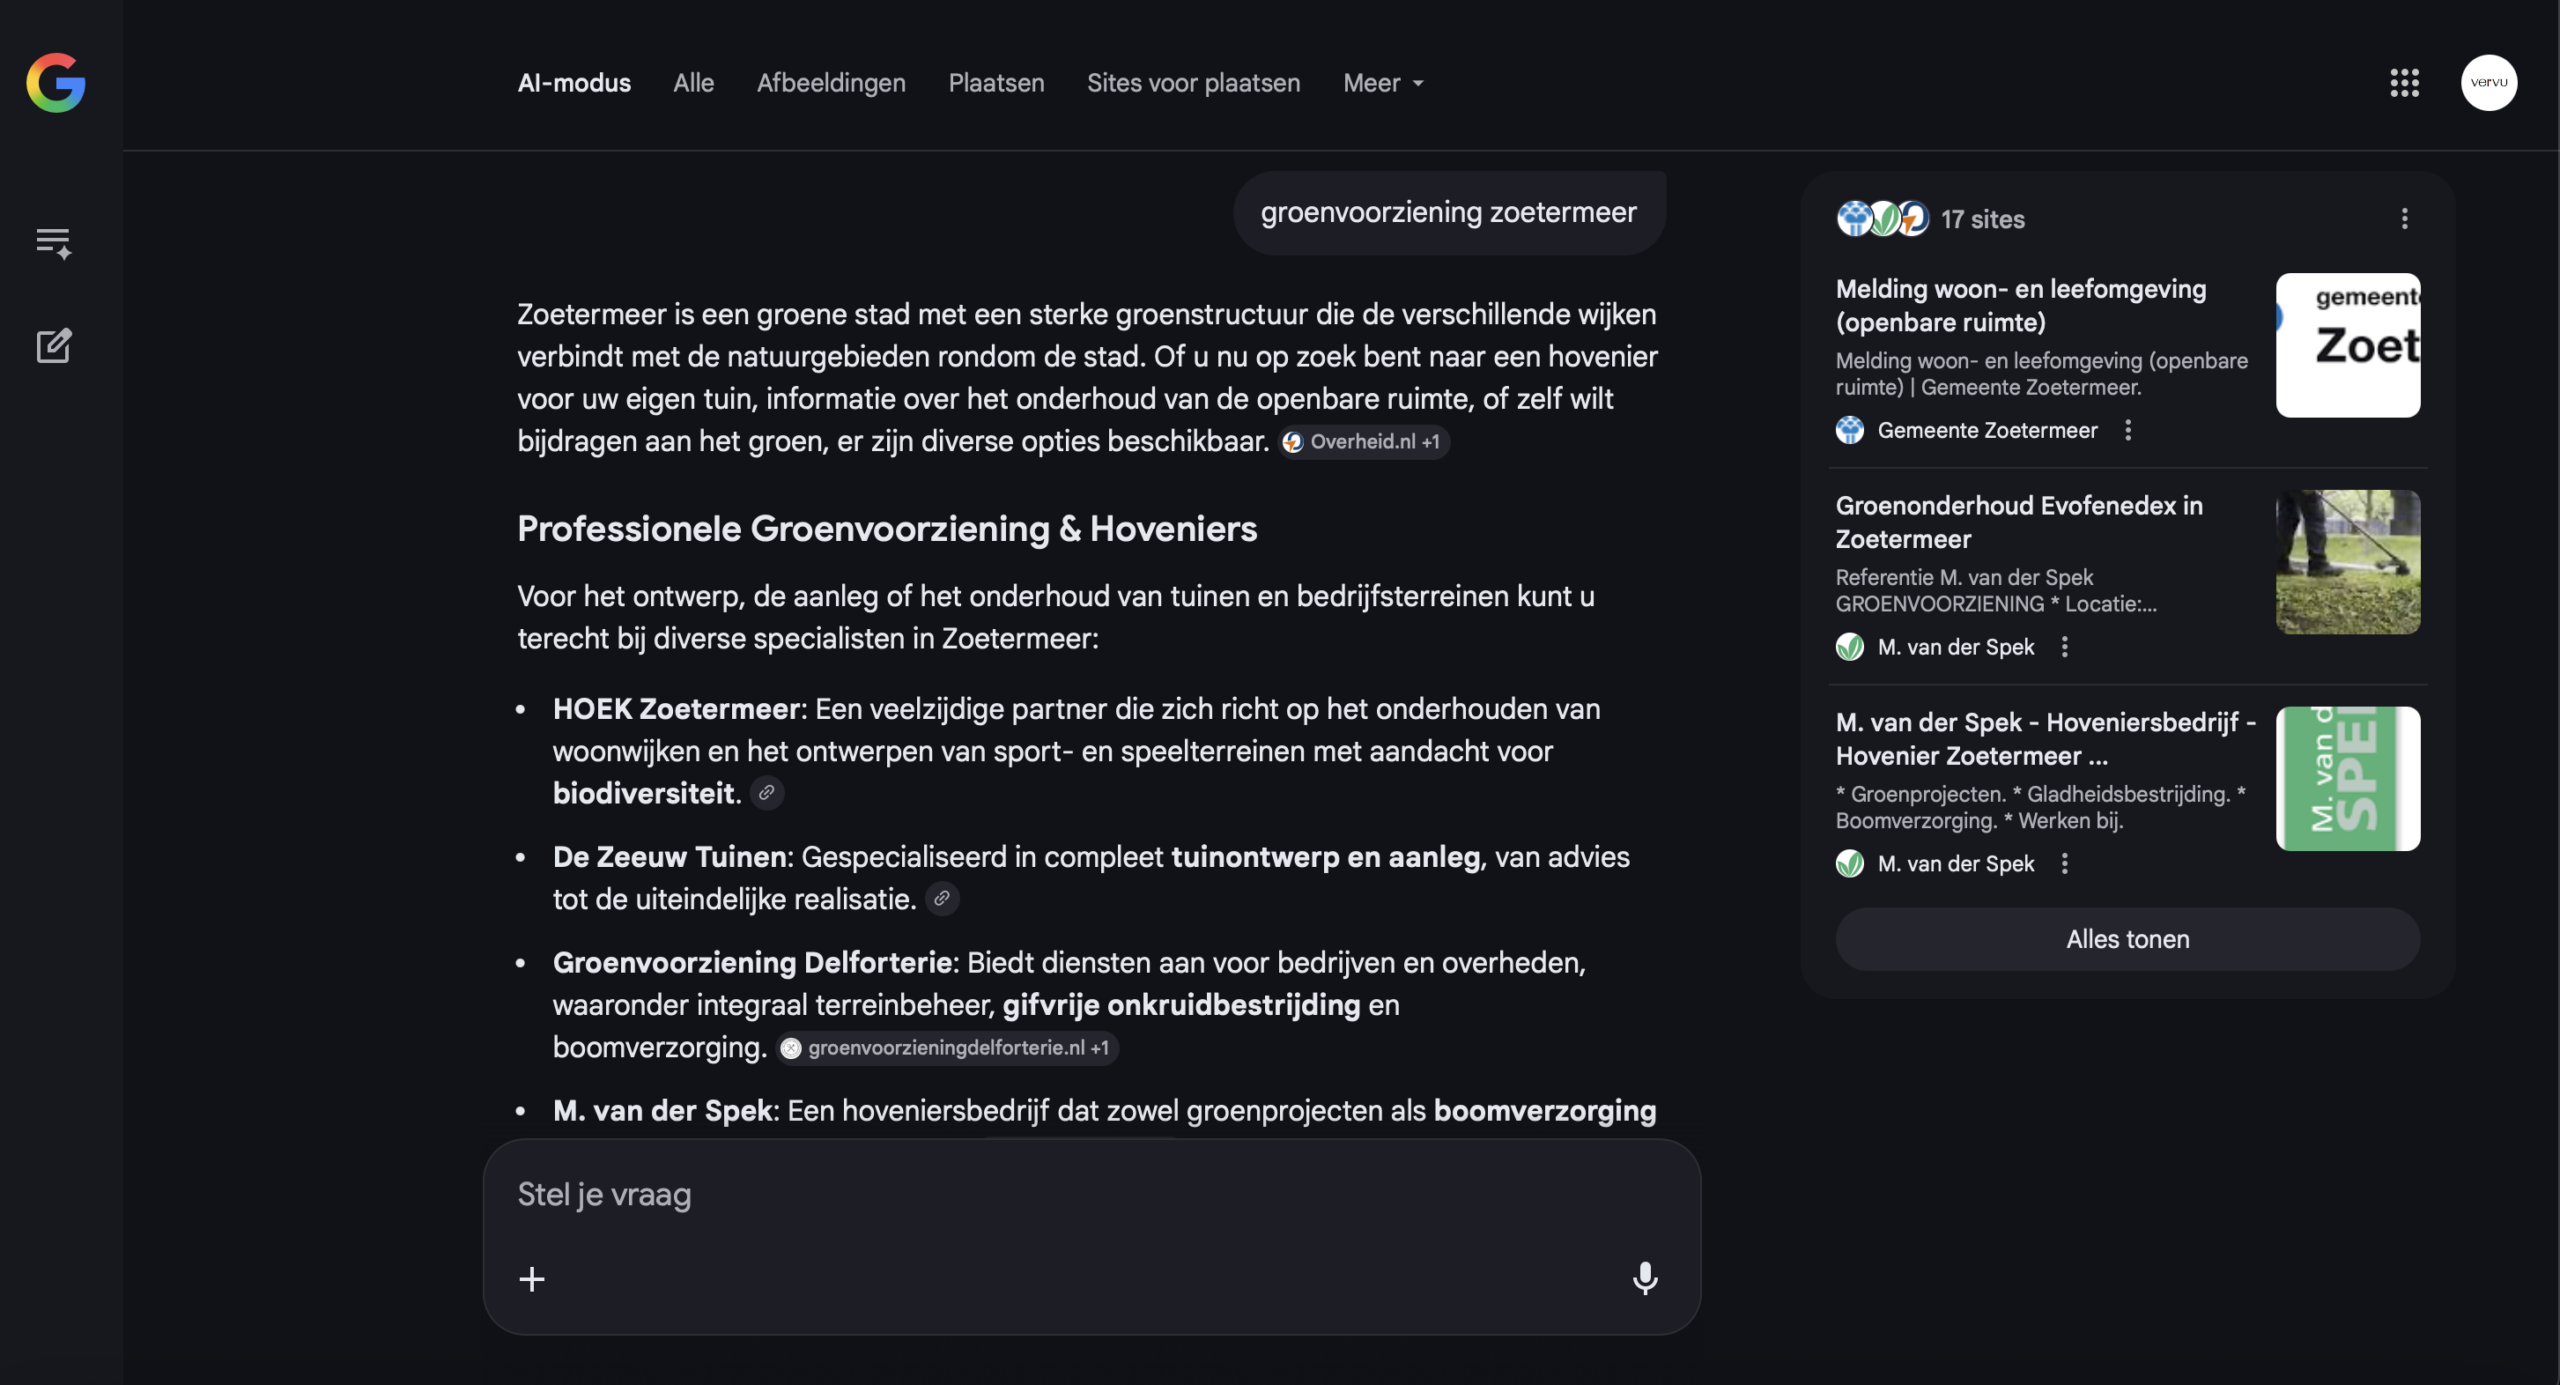Click the Google logo
Image resolution: width=2560 pixels, height=1385 pixels.
click(55, 83)
